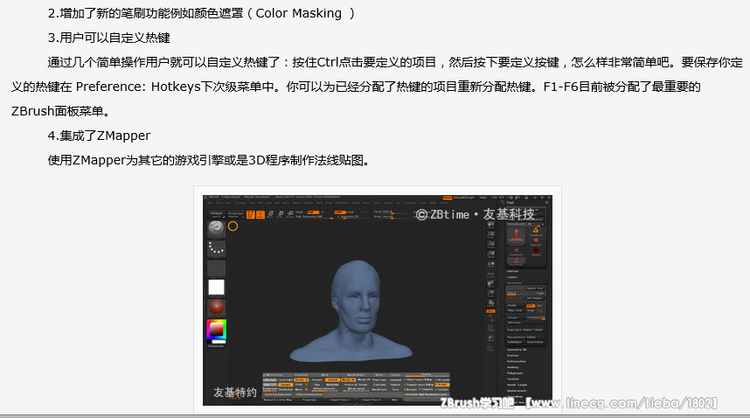Open the dotted stroke type thumbnail
This screenshot has width=750, height=418.
tap(216, 248)
